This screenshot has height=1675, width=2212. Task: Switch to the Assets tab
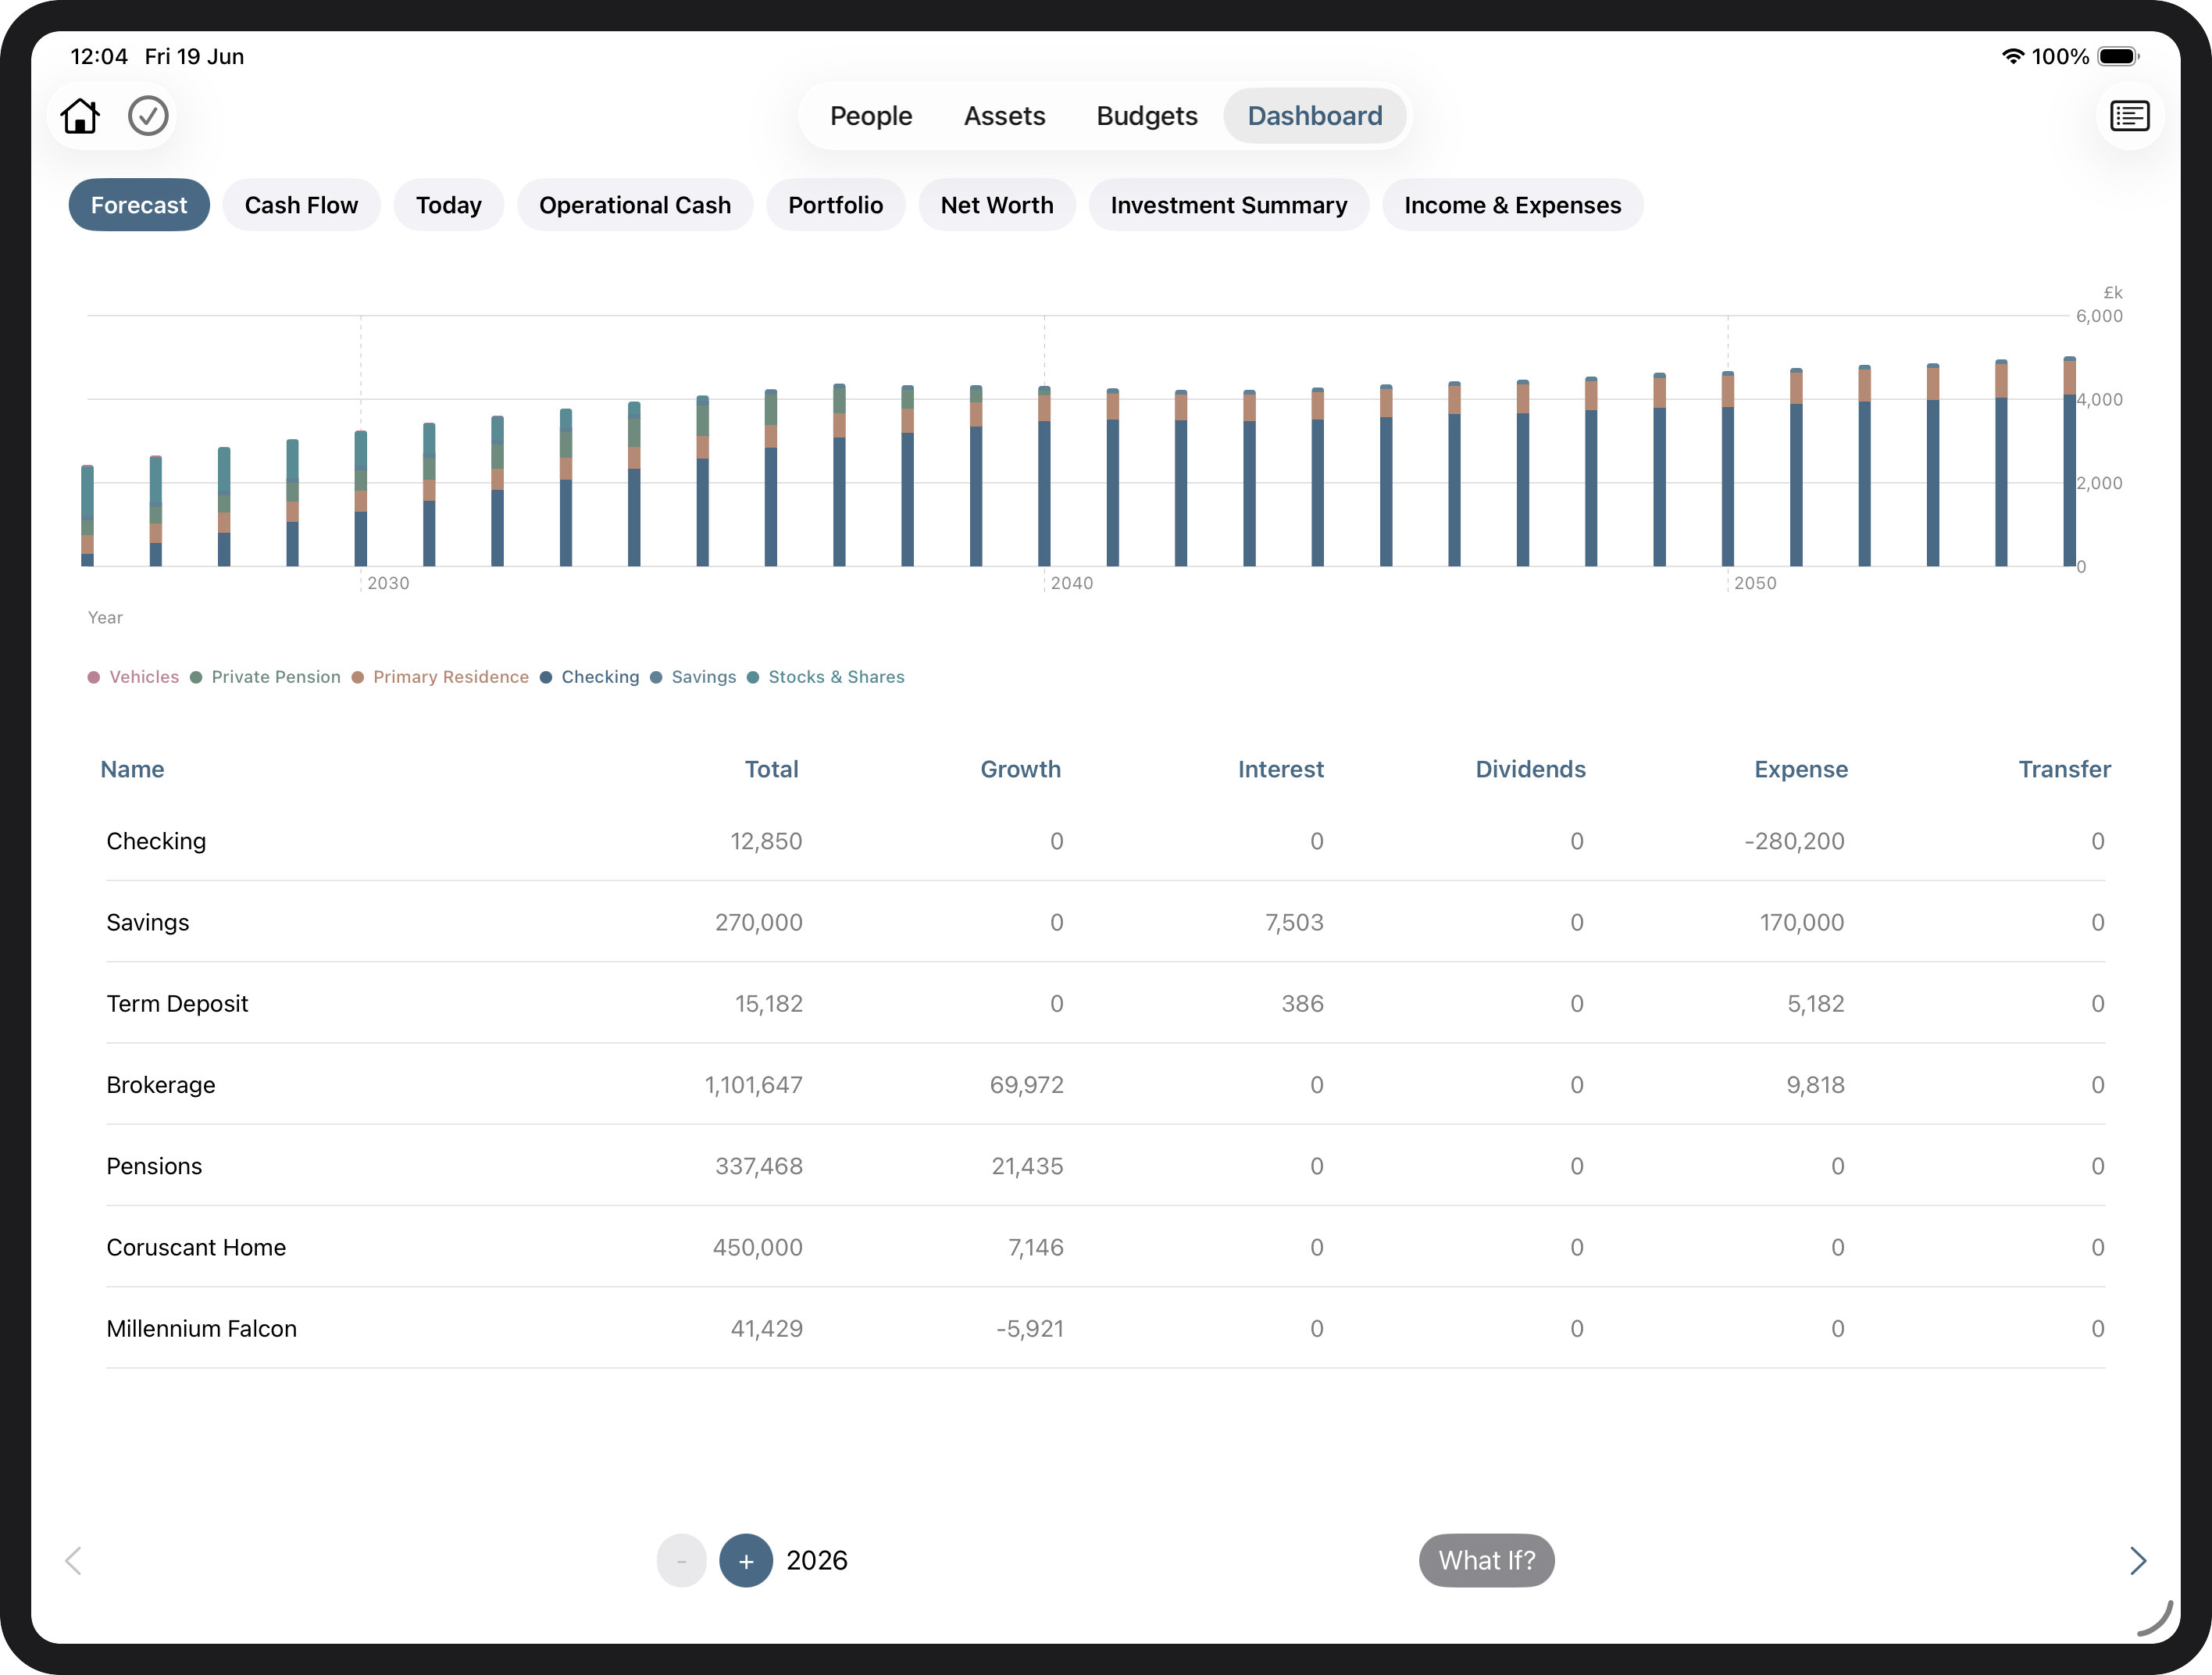click(x=1004, y=116)
